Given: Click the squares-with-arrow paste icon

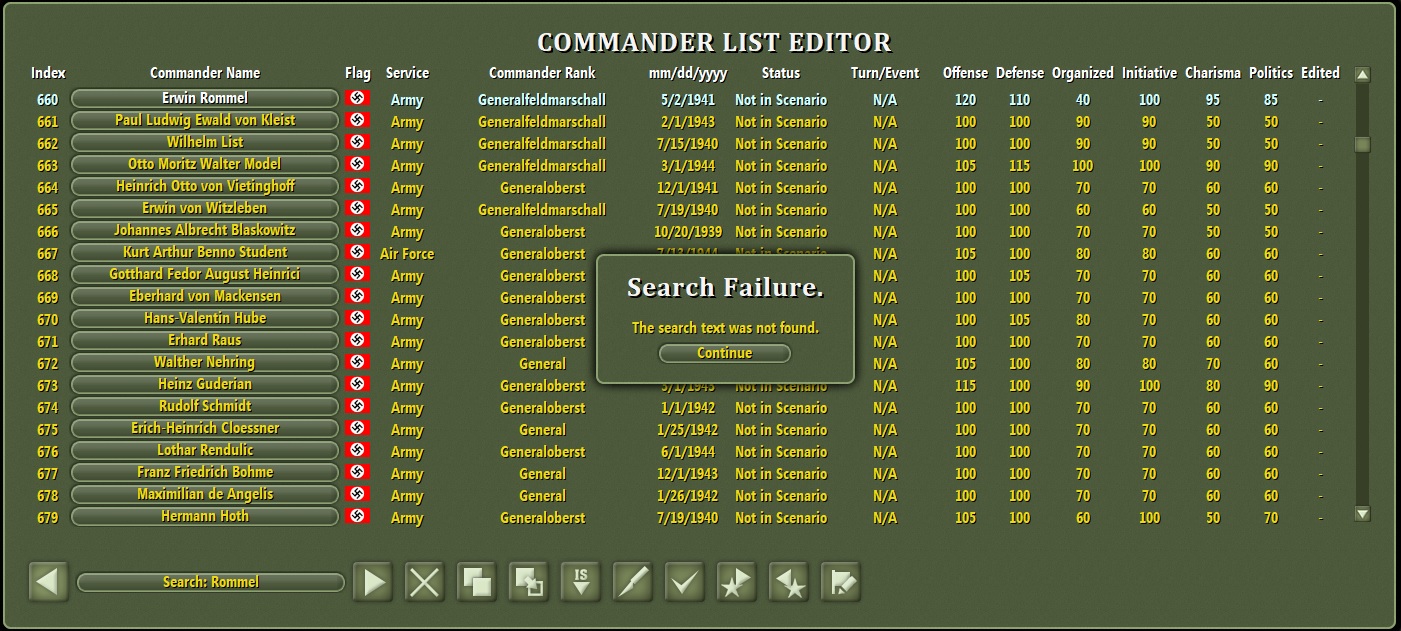Looking at the screenshot, I should click(x=529, y=582).
